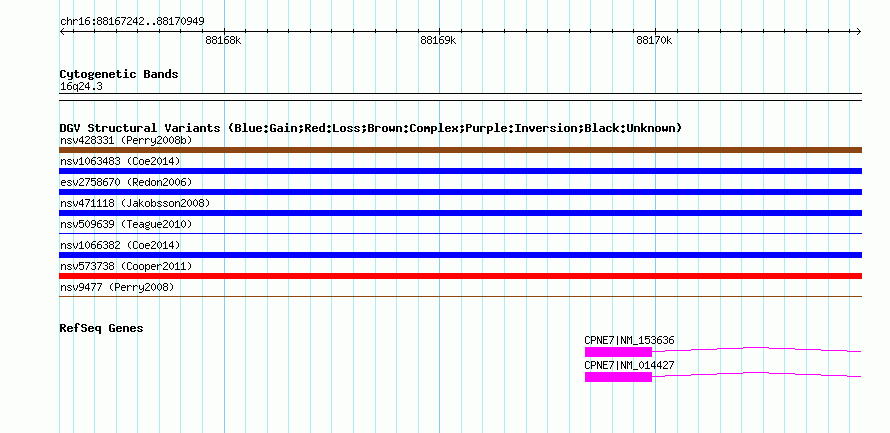Open the nsv509639 (Teague2010) label
This screenshot has height=433, width=890.
(126, 224)
